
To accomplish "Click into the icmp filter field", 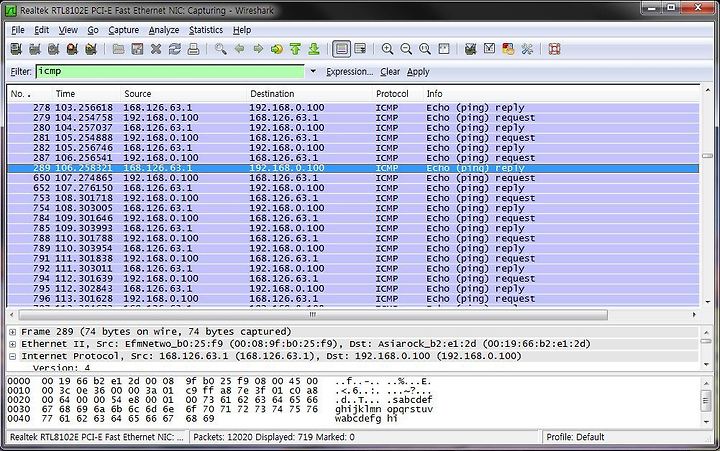I will click(x=170, y=72).
